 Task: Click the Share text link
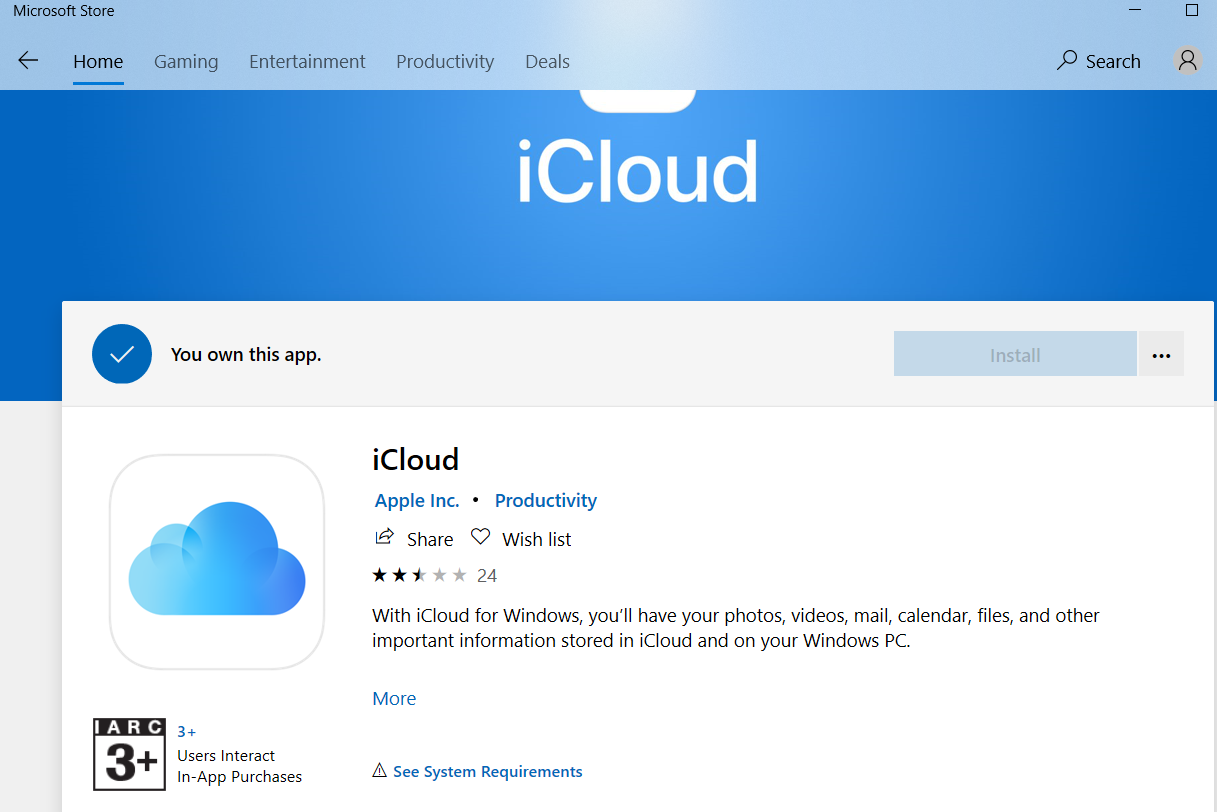[x=430, y=539]
